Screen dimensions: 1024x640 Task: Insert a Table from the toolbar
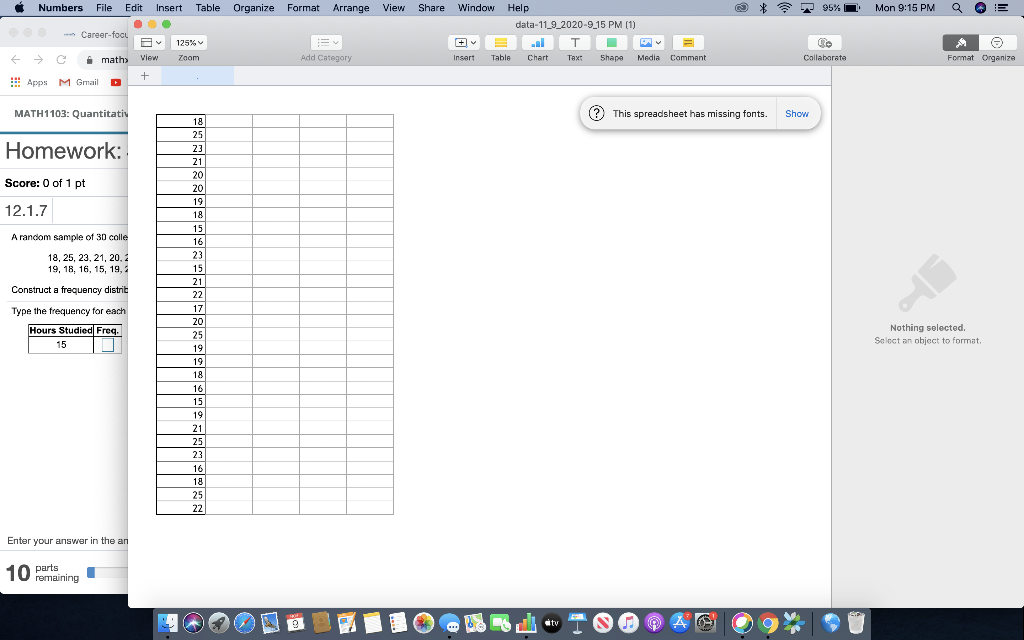(x=500, y=42)
